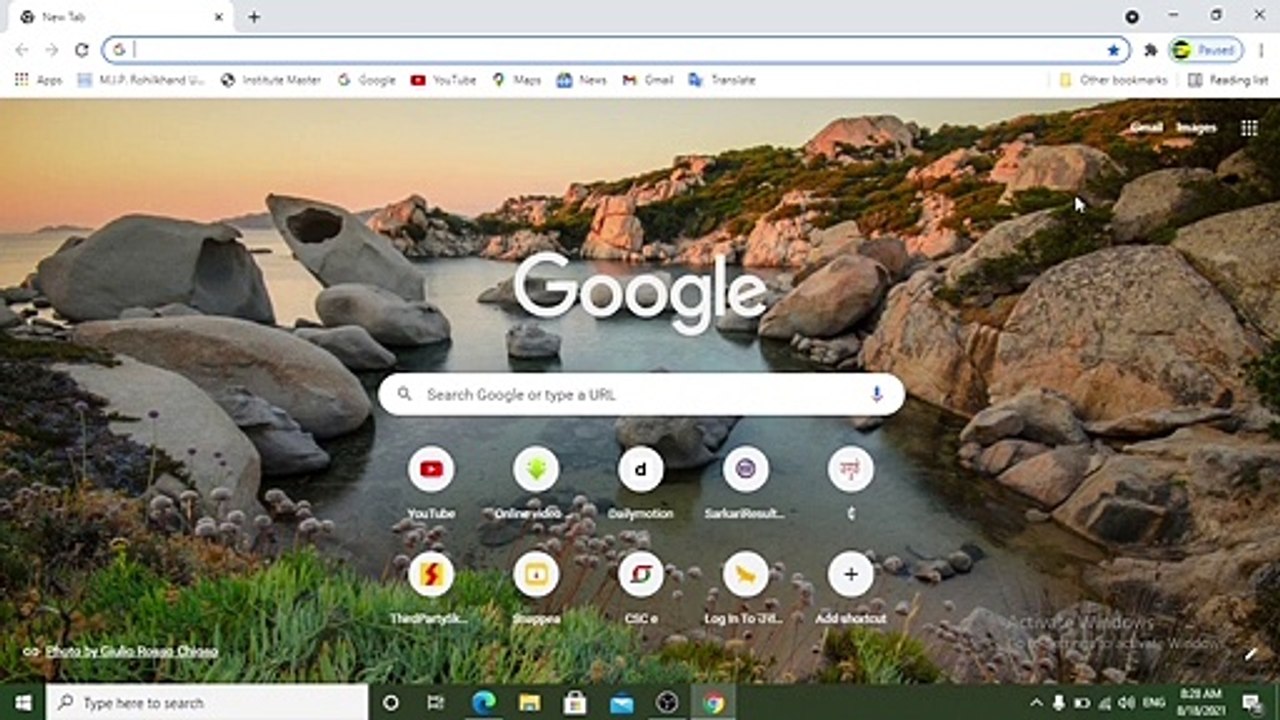This screenshot has height=720, width=1280.
Task: Open the Translate bookmark
Action: [x=721, y=80]
